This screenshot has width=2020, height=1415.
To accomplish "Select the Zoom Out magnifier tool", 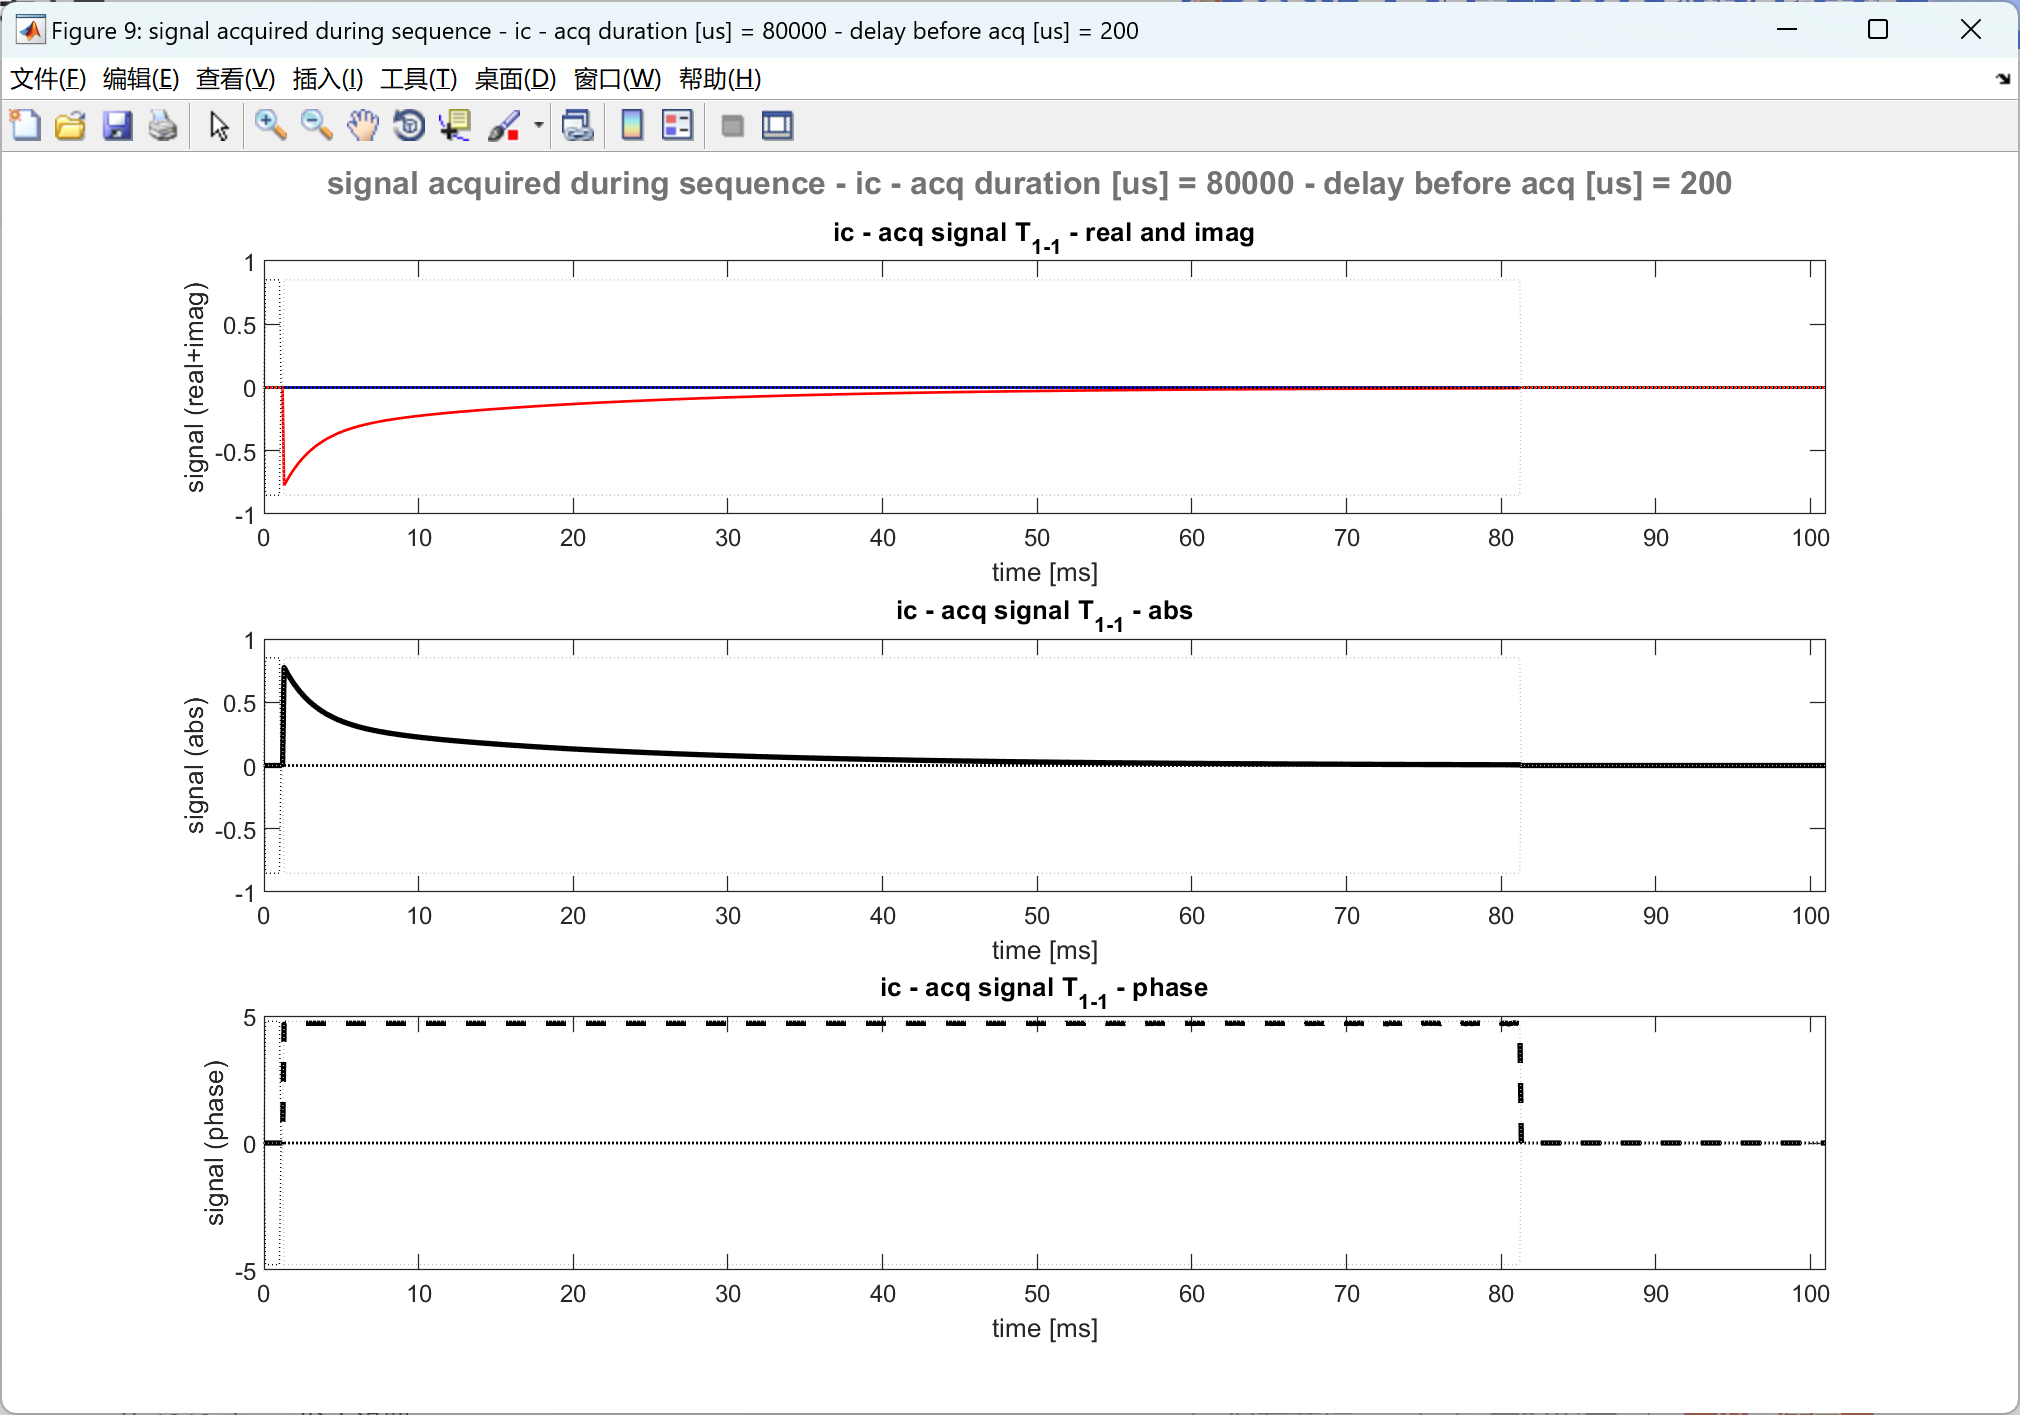I will point(316,126).
